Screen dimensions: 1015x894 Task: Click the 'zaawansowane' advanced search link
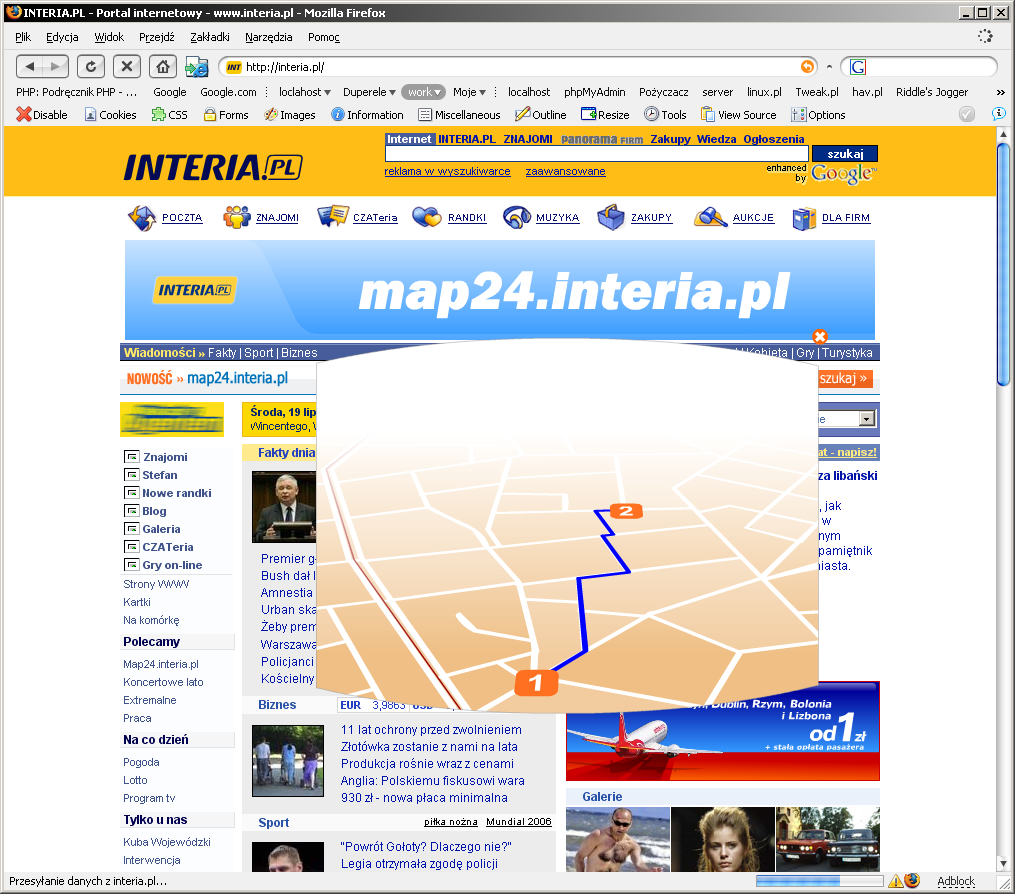point(565,172)
